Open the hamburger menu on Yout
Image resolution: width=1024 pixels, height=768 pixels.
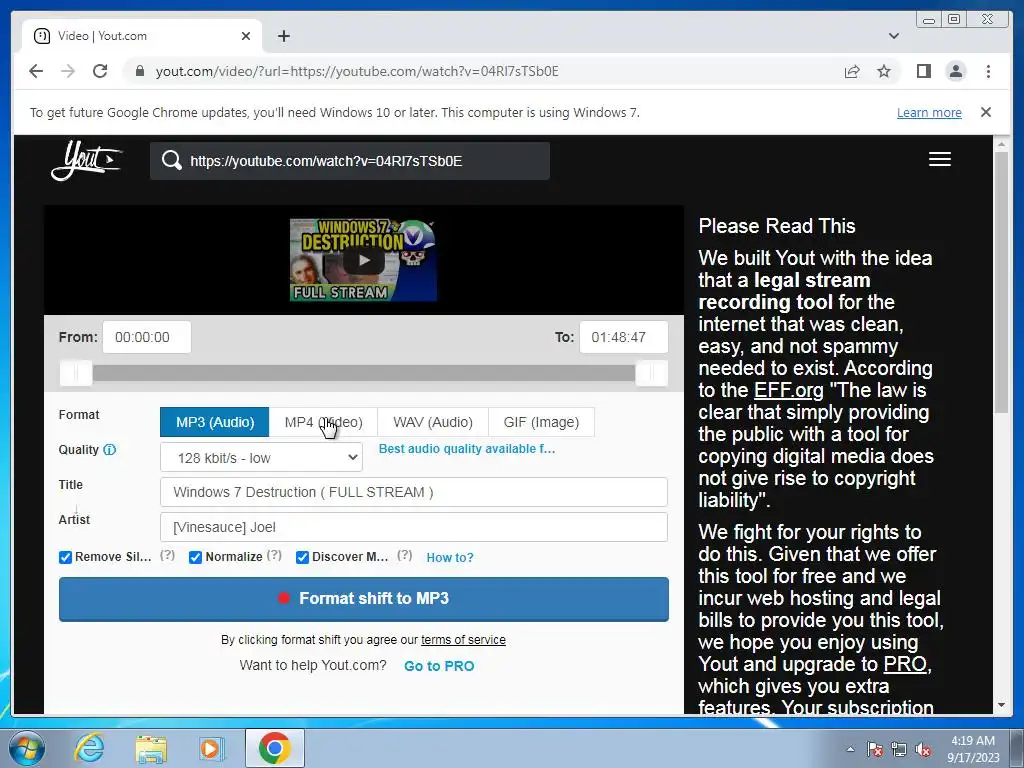939,159
